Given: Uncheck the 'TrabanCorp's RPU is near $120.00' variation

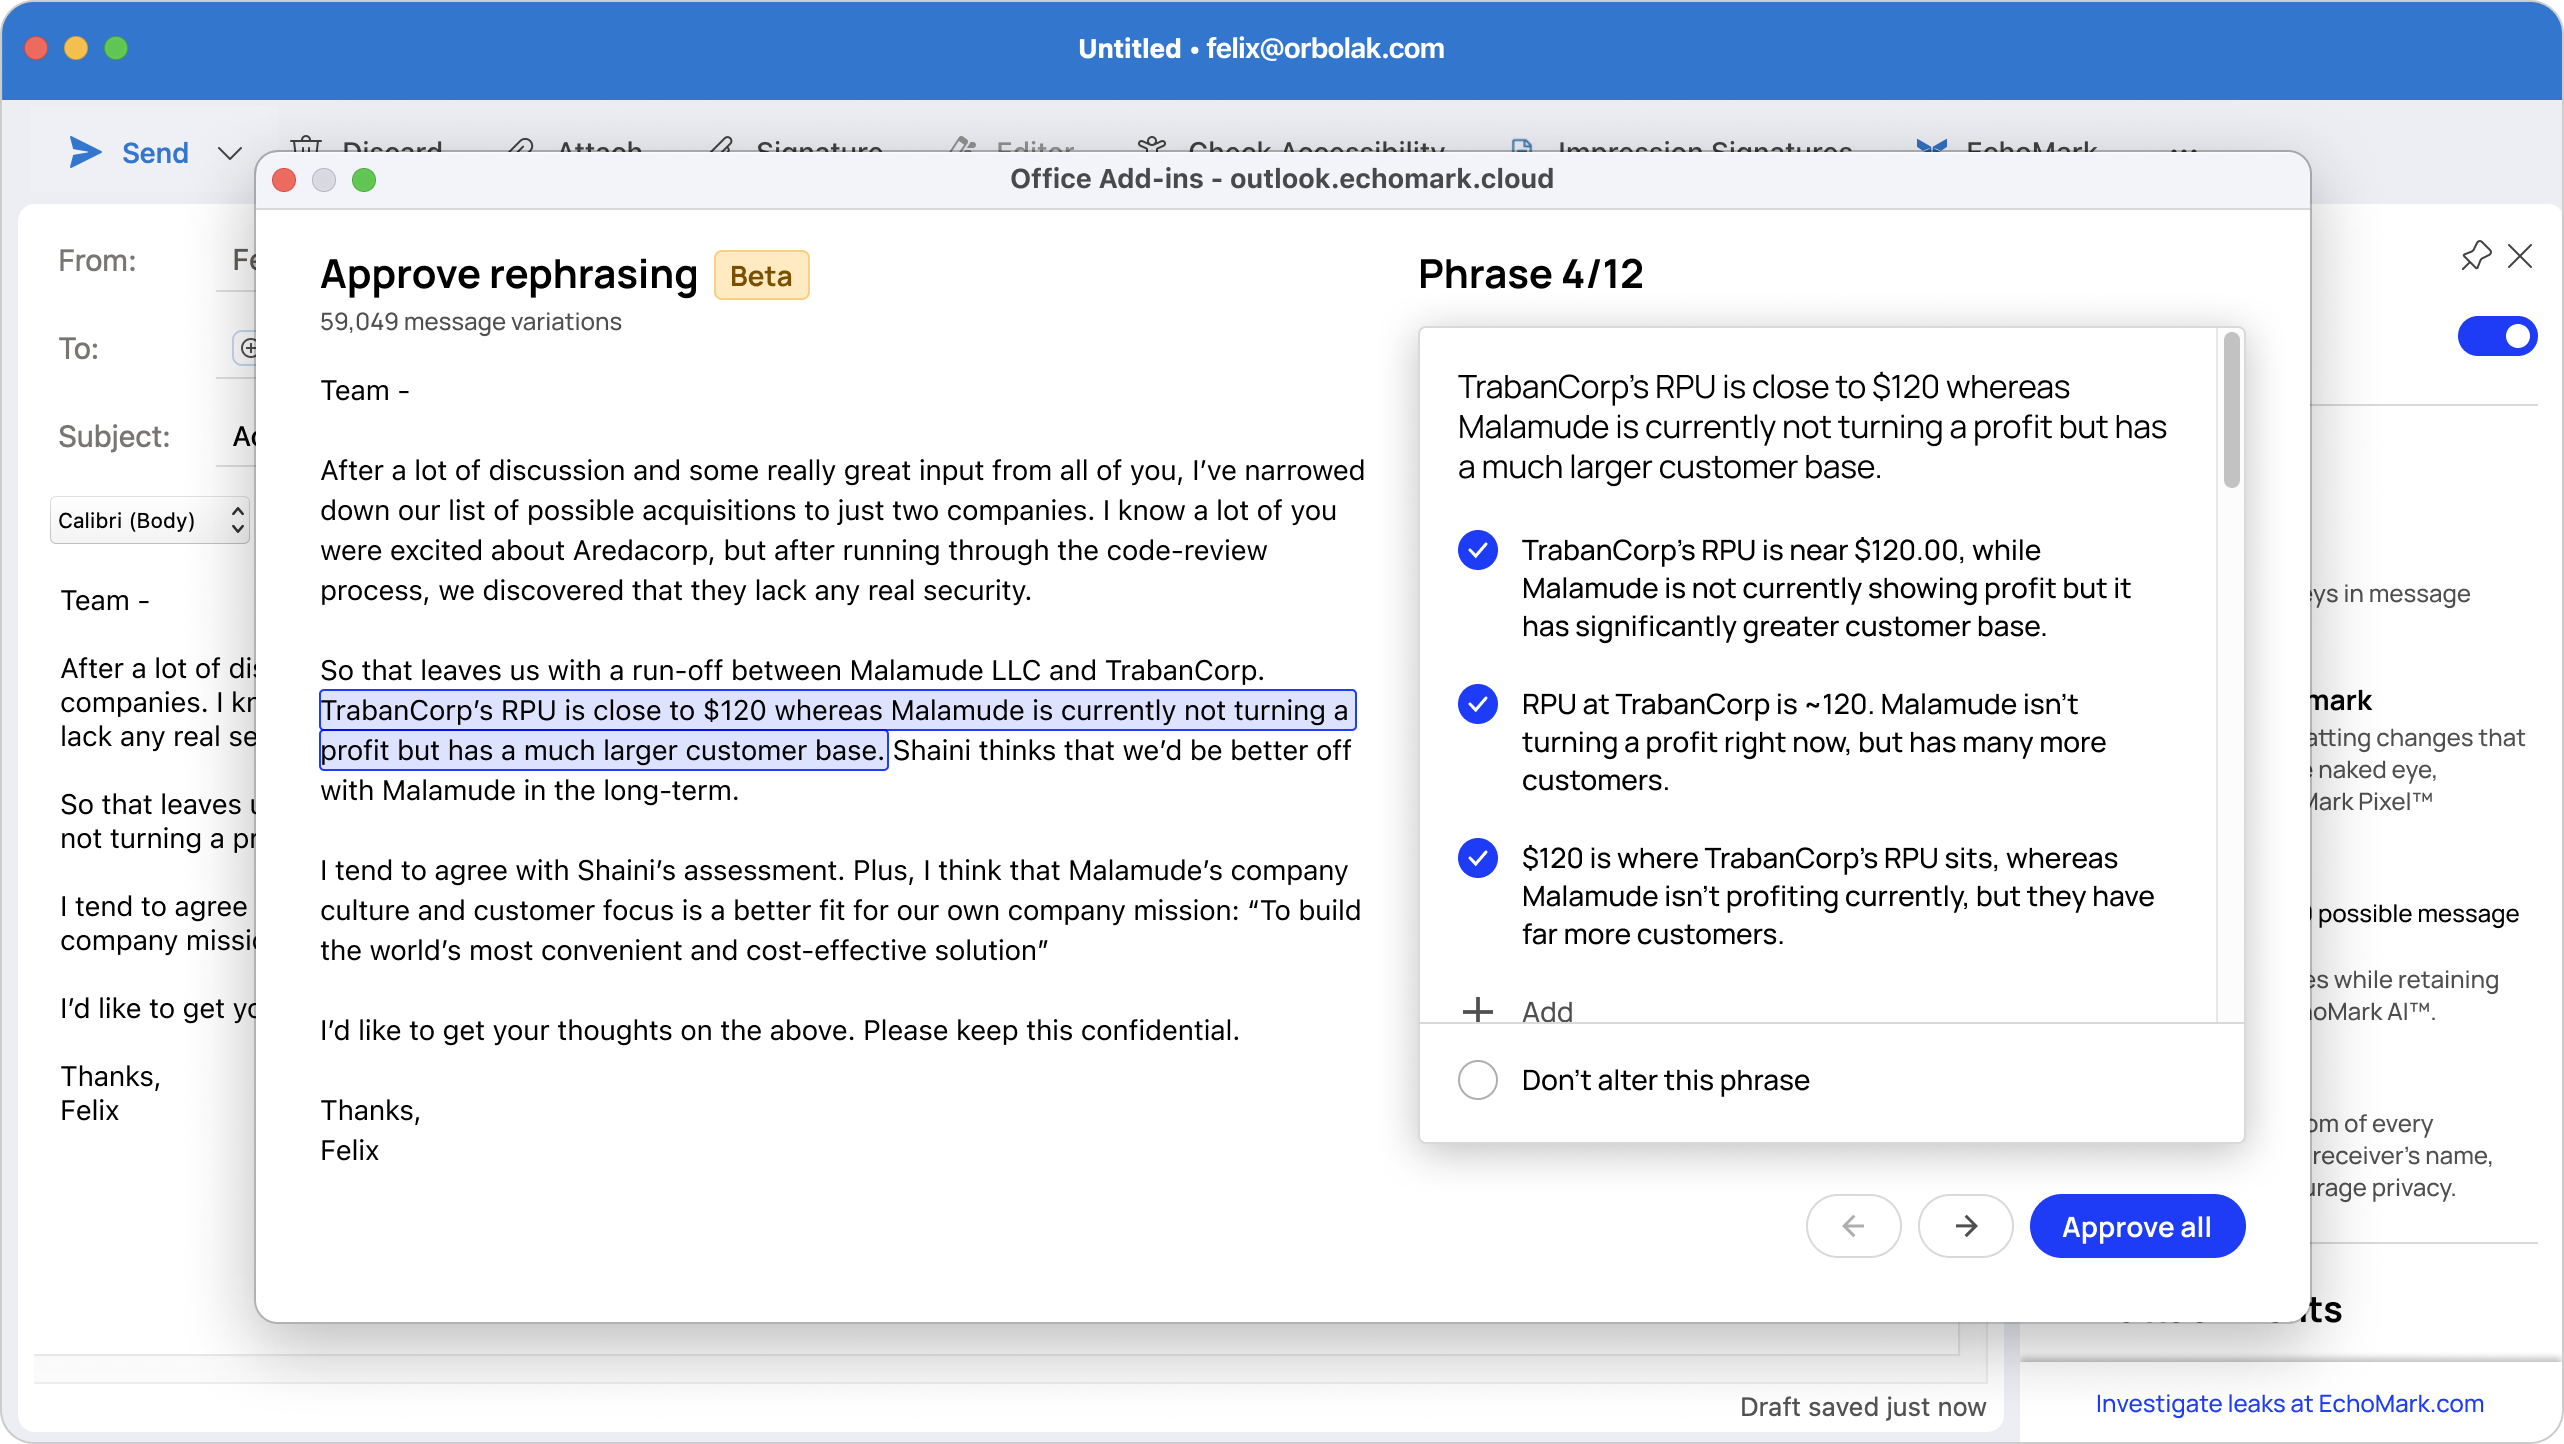Looking at the screenshot, I should pyautogui.click(x=1477, y=550).
